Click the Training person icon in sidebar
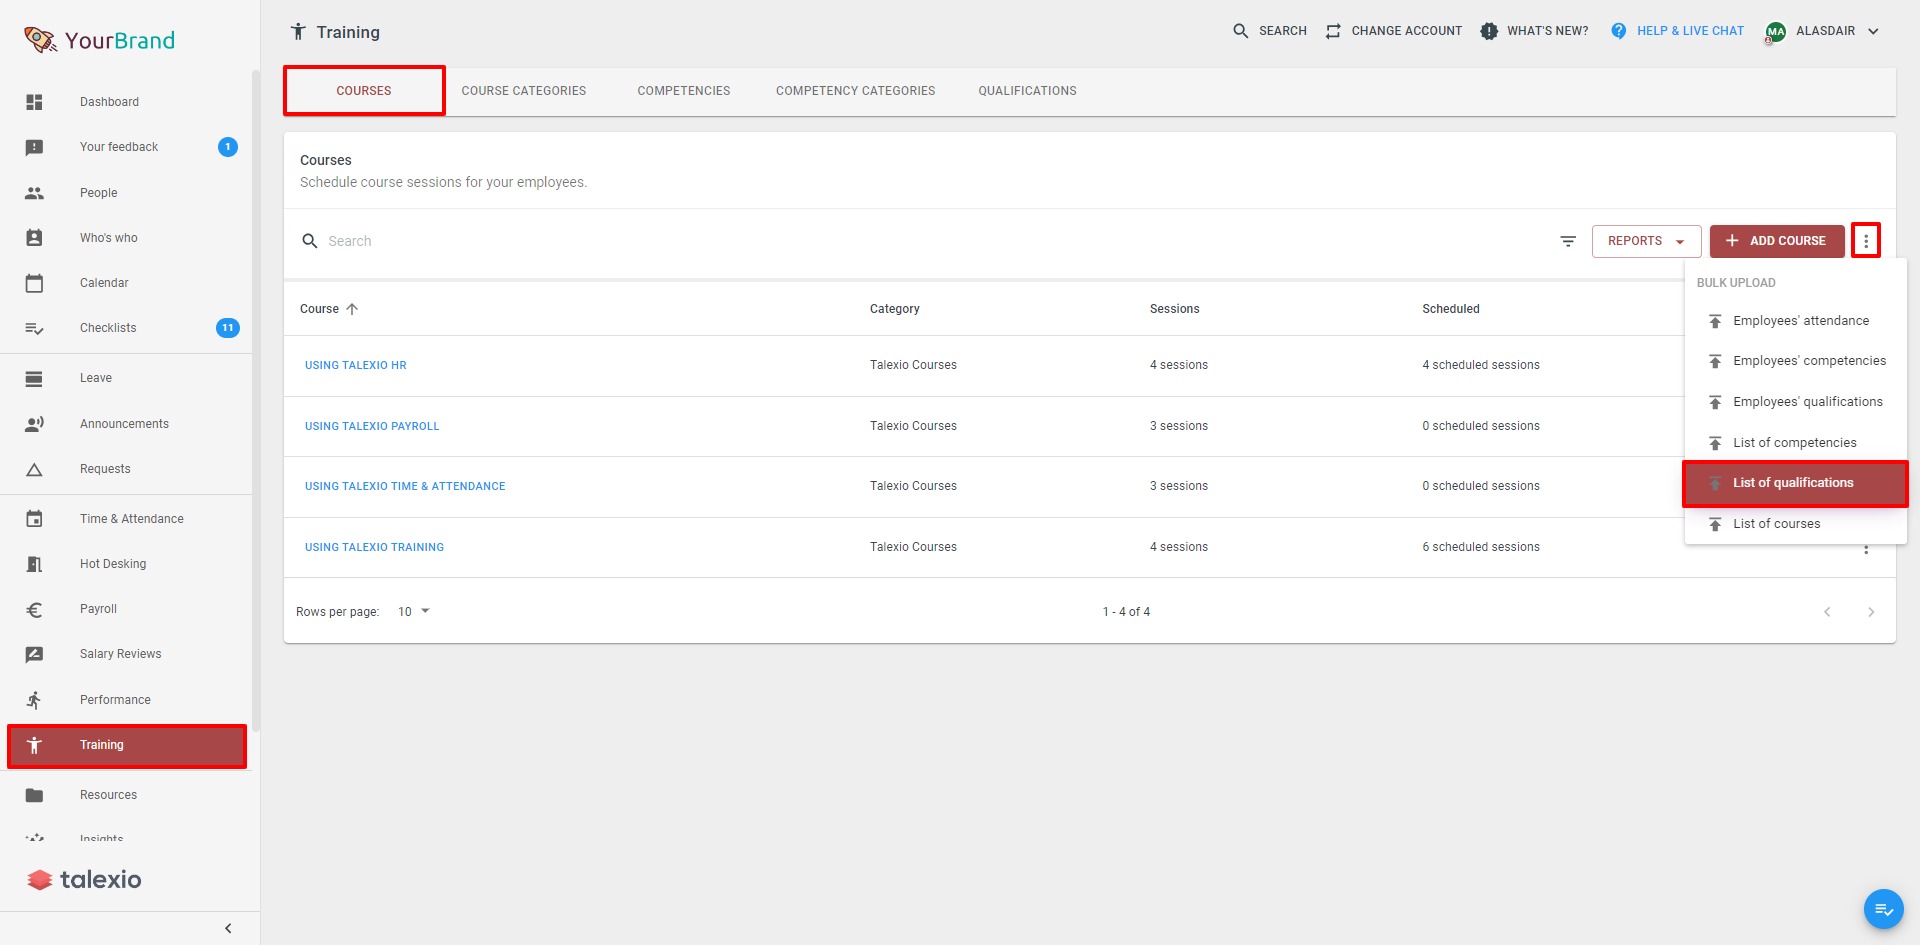This screenshot has width=1920, height=945. [34, 745]
